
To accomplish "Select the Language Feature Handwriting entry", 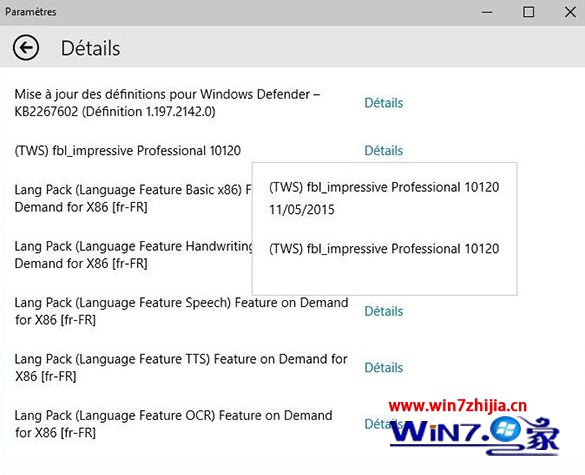I will [x=133, y=255].
